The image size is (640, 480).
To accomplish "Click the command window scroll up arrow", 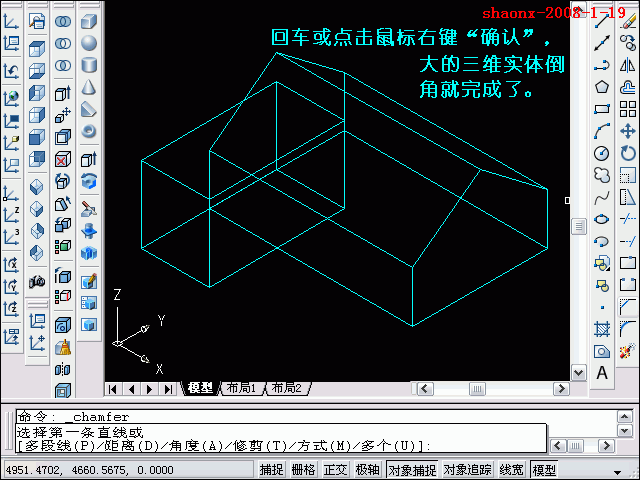I will pos(625,416).
